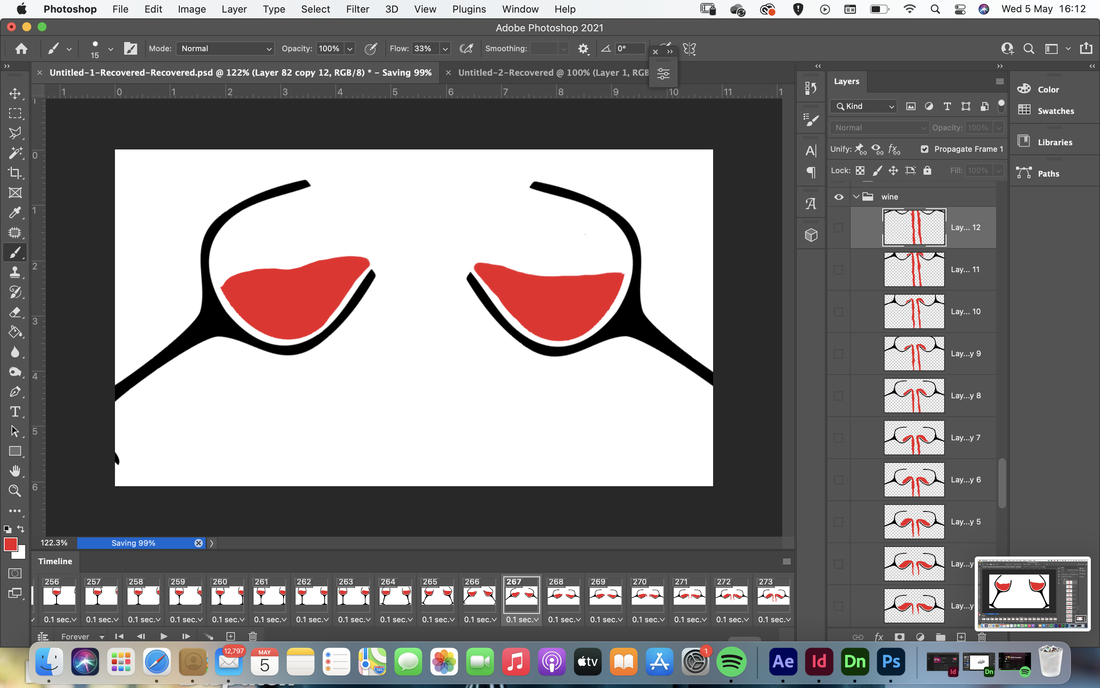
Task: Select the Eraser tool
Action: pos(15,312)
